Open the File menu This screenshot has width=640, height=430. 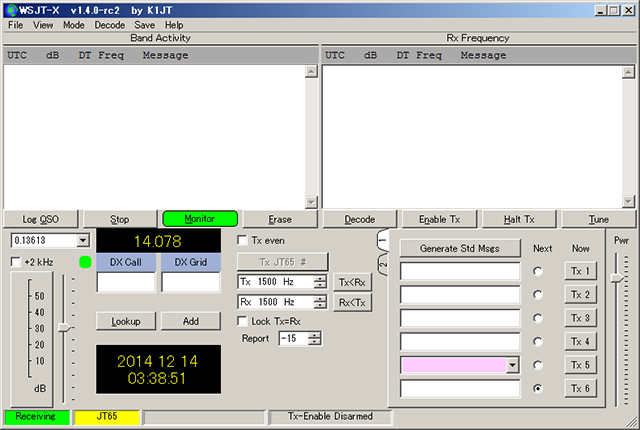[16, 25]
